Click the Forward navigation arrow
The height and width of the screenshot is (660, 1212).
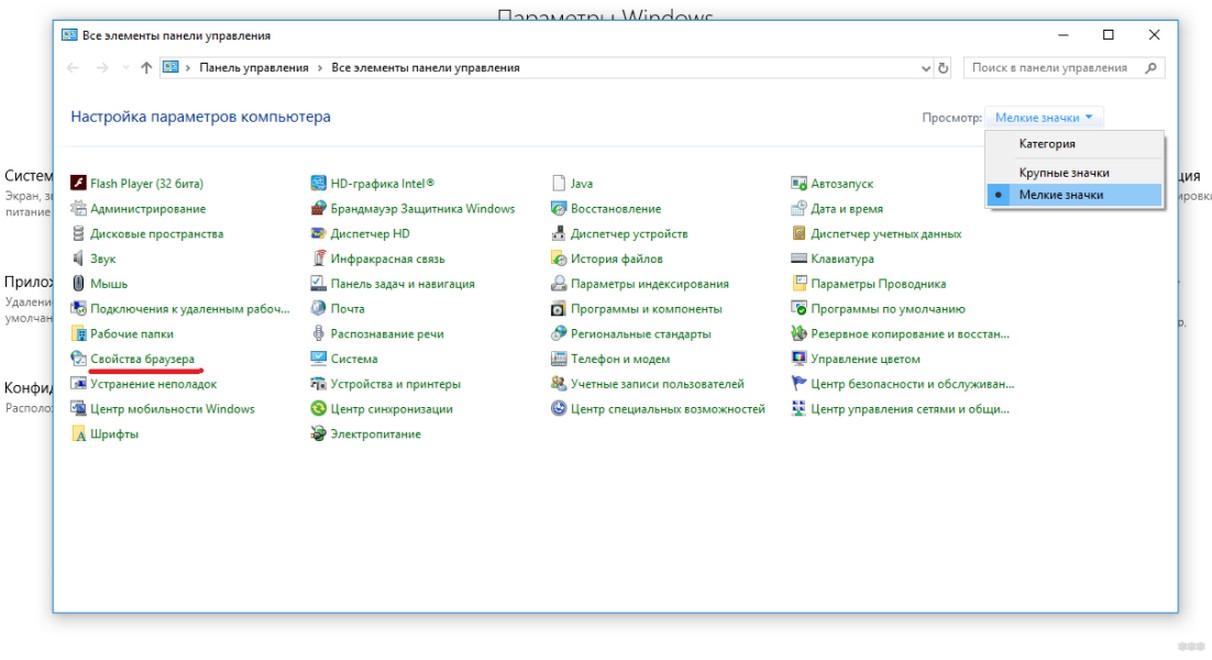[x=102, y=68]
